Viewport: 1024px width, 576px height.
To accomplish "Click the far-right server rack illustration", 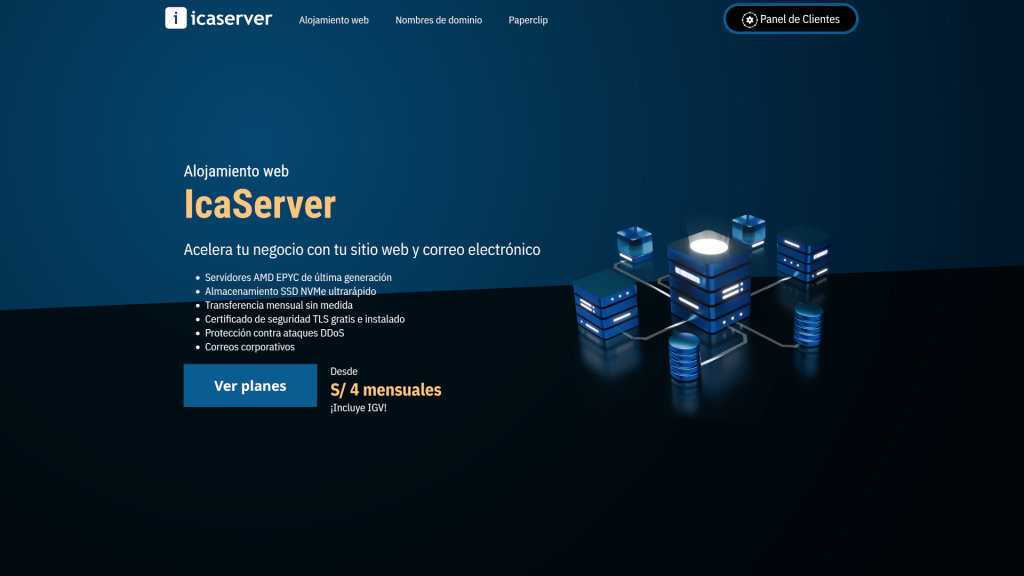I will coord(804,253).
